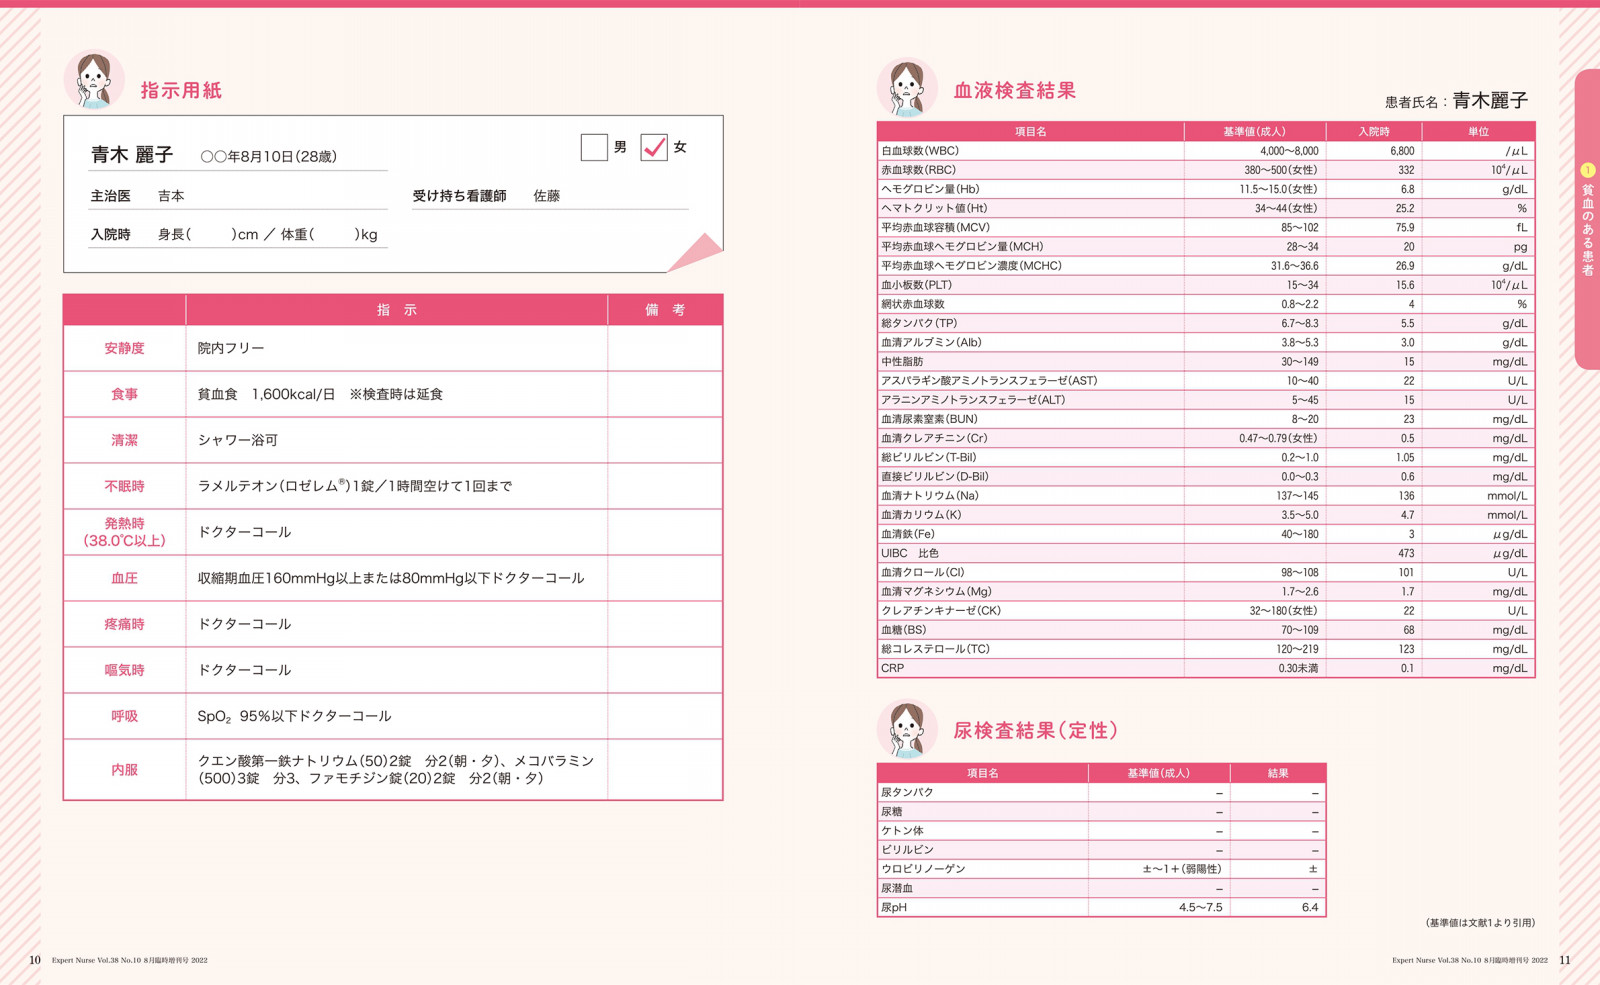Click ドクターコール in the 疼痛時 row

(244, 624)
